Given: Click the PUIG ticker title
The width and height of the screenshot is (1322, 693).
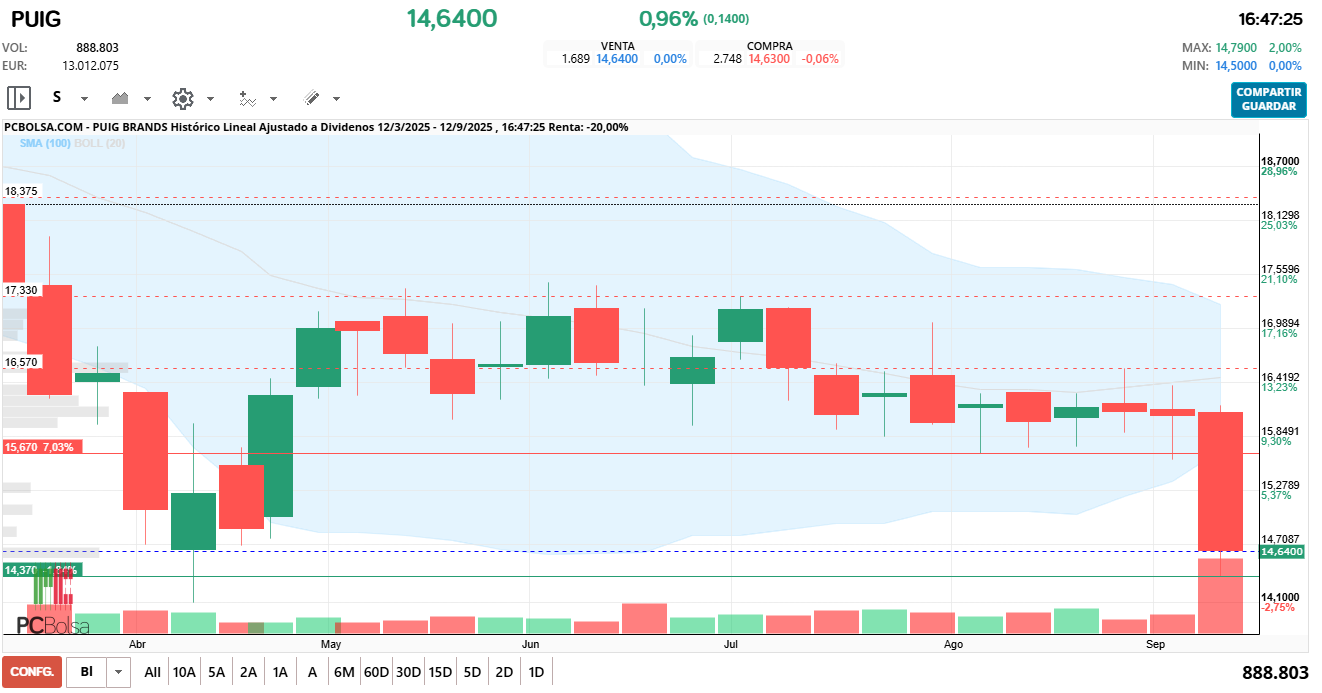Looking at the screenshot, I should [36, 18].
